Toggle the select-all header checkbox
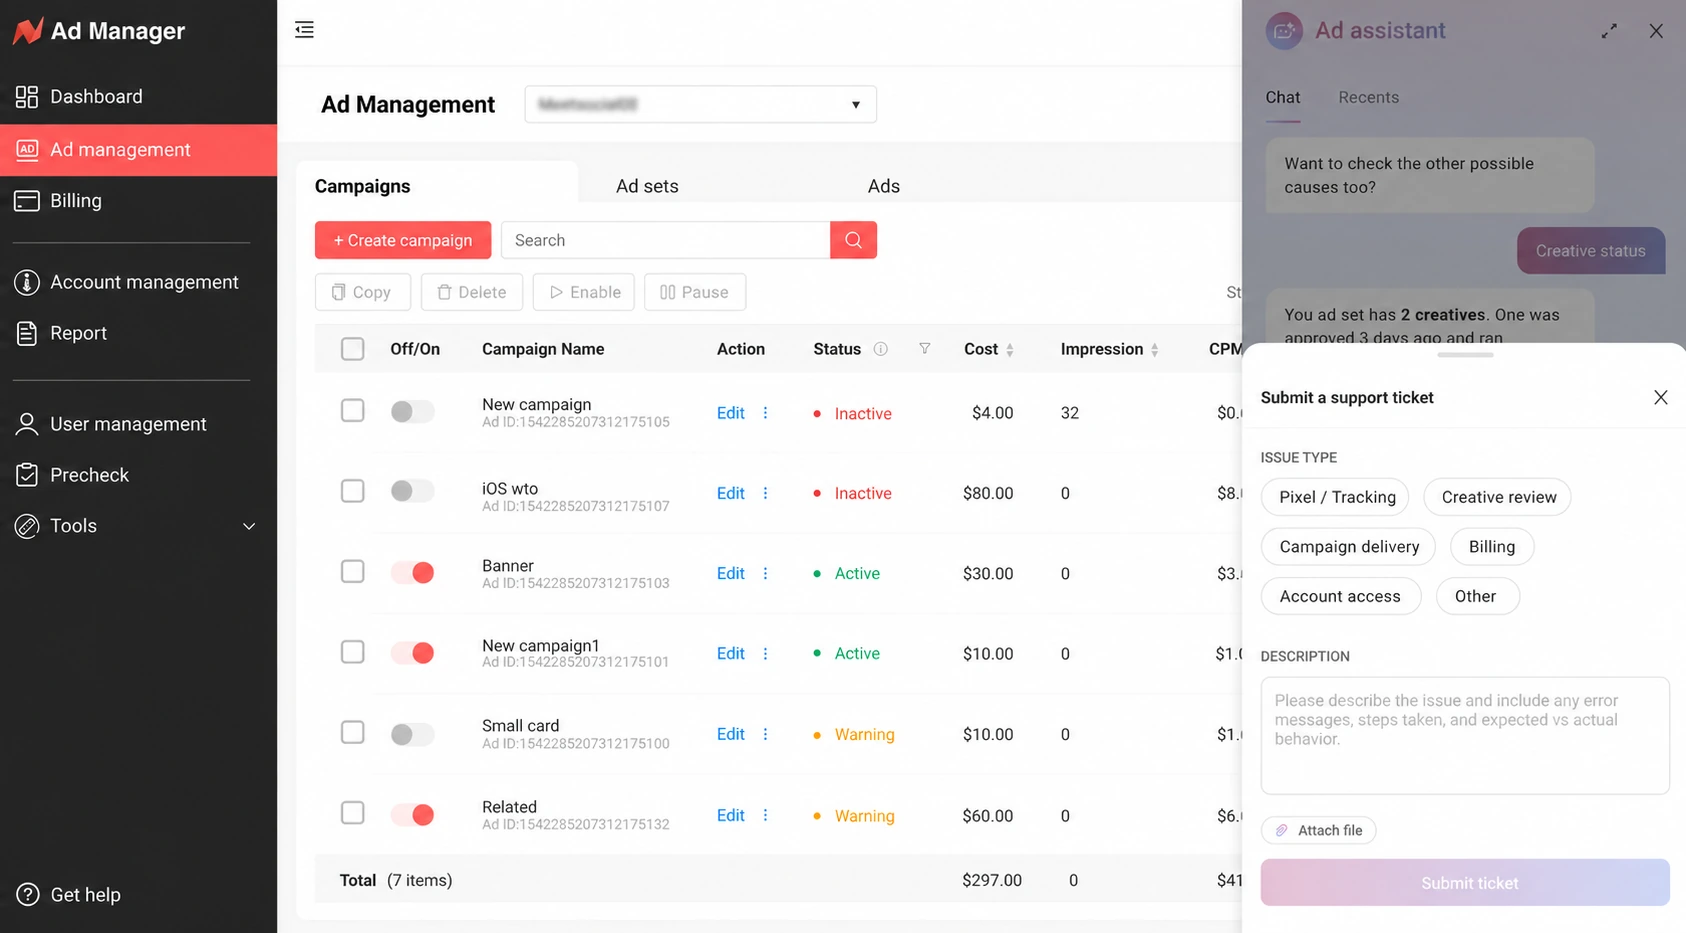This screenshot has height=933, width=1686. pyautogui.click(x=352, y=349)
